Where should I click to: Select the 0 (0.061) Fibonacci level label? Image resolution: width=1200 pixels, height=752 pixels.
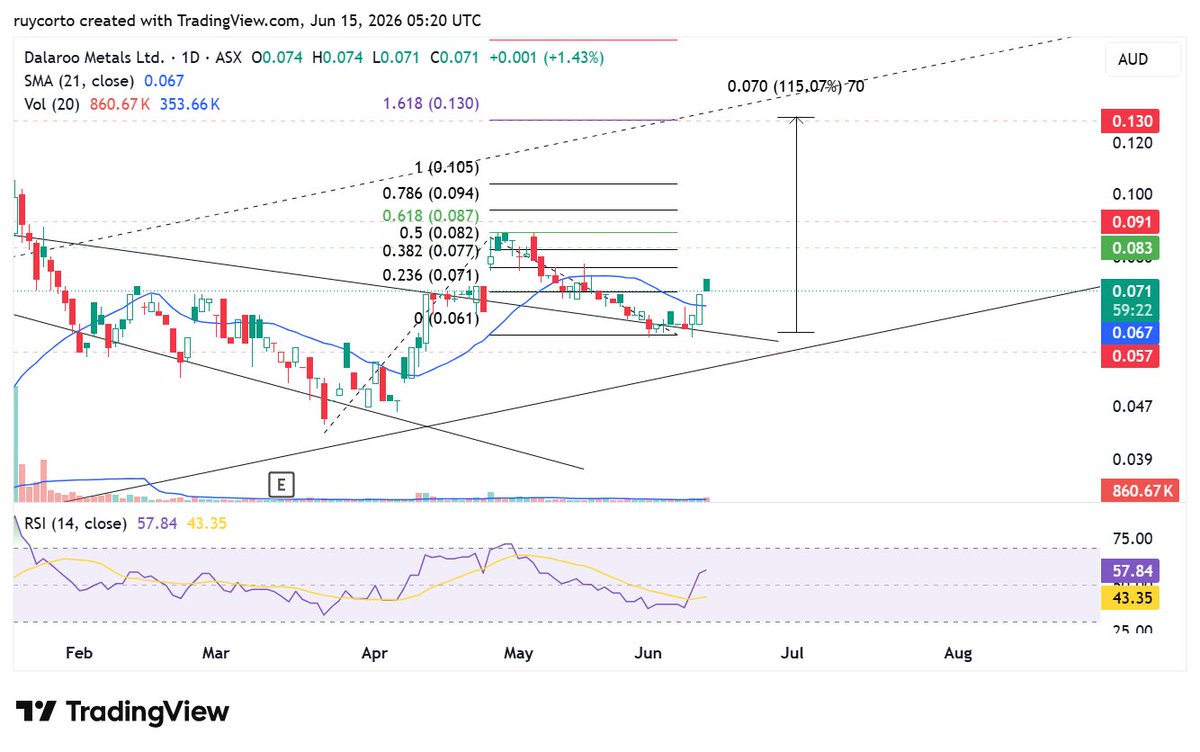point(446,319)
